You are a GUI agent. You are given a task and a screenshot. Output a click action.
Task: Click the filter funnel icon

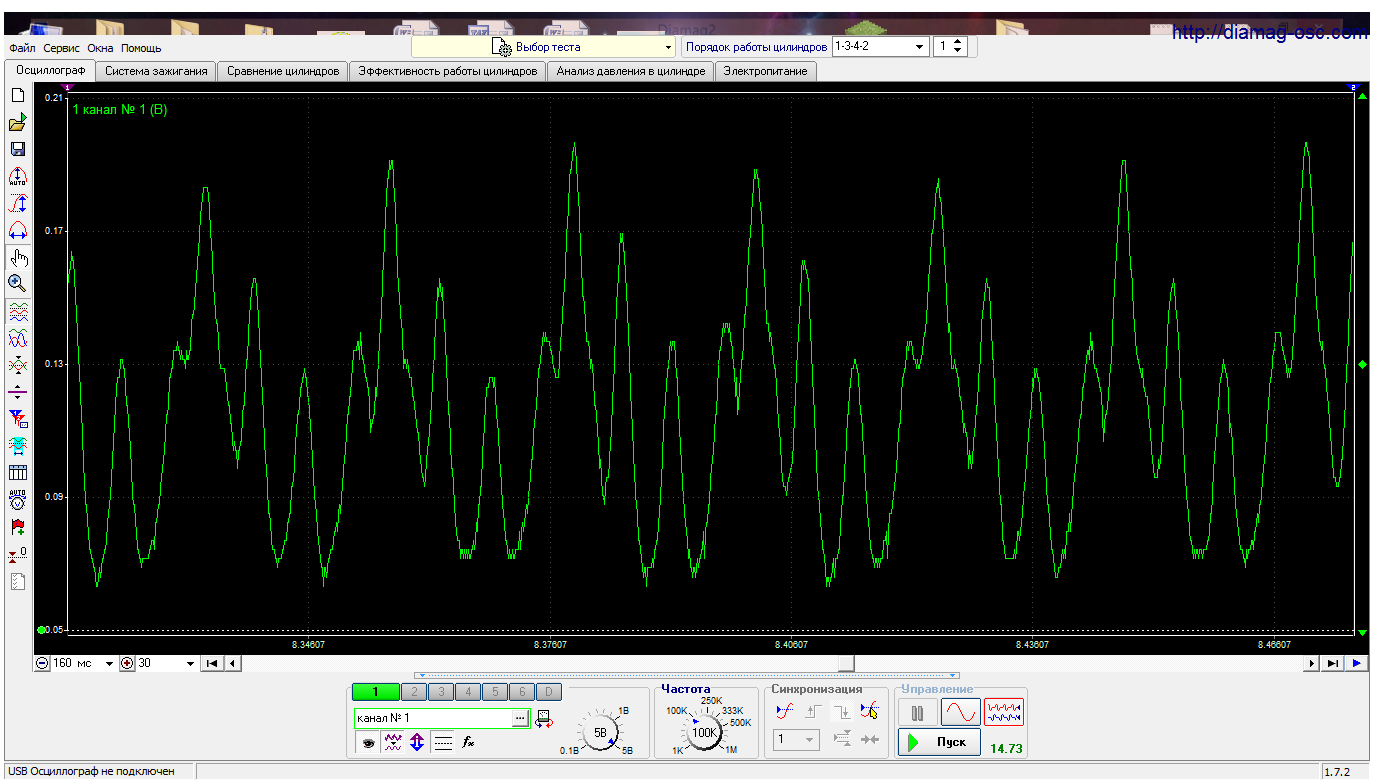(x=17, y=418)
